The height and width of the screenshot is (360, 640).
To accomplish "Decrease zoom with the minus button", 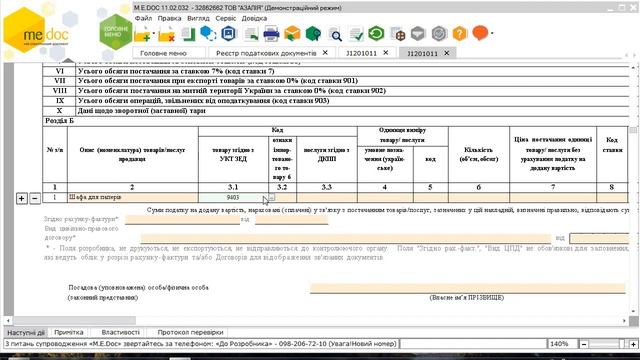I will coord(584,344).
